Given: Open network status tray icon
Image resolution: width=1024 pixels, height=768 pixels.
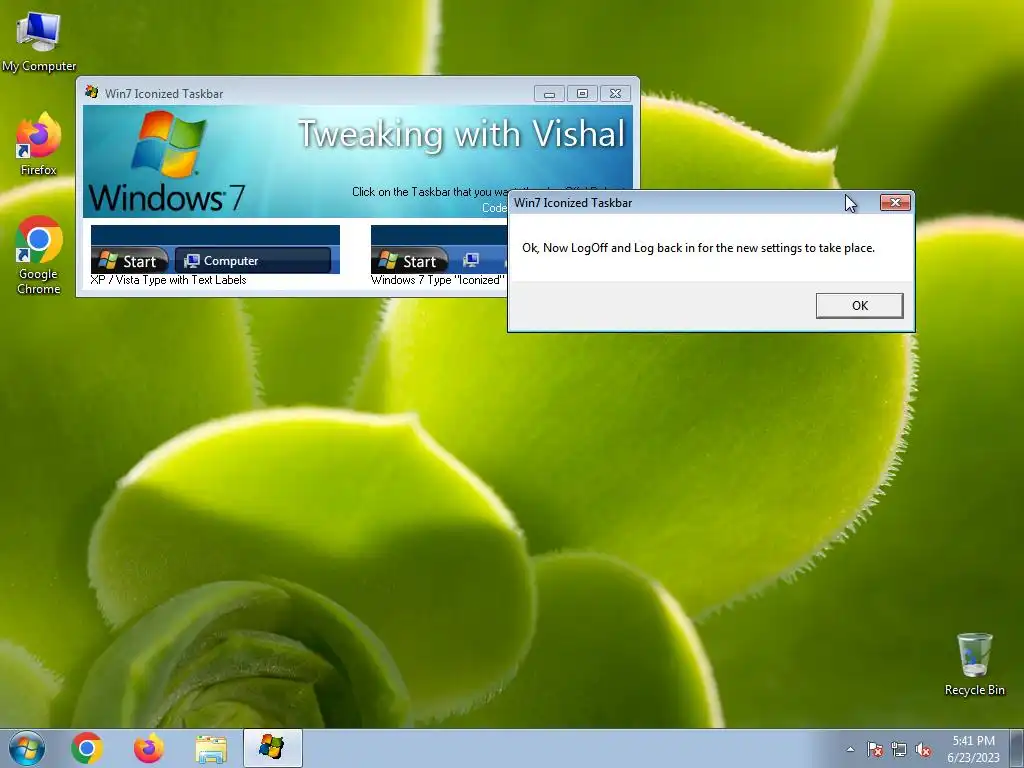Looking at the screenshot, I should tap(899, 750).
